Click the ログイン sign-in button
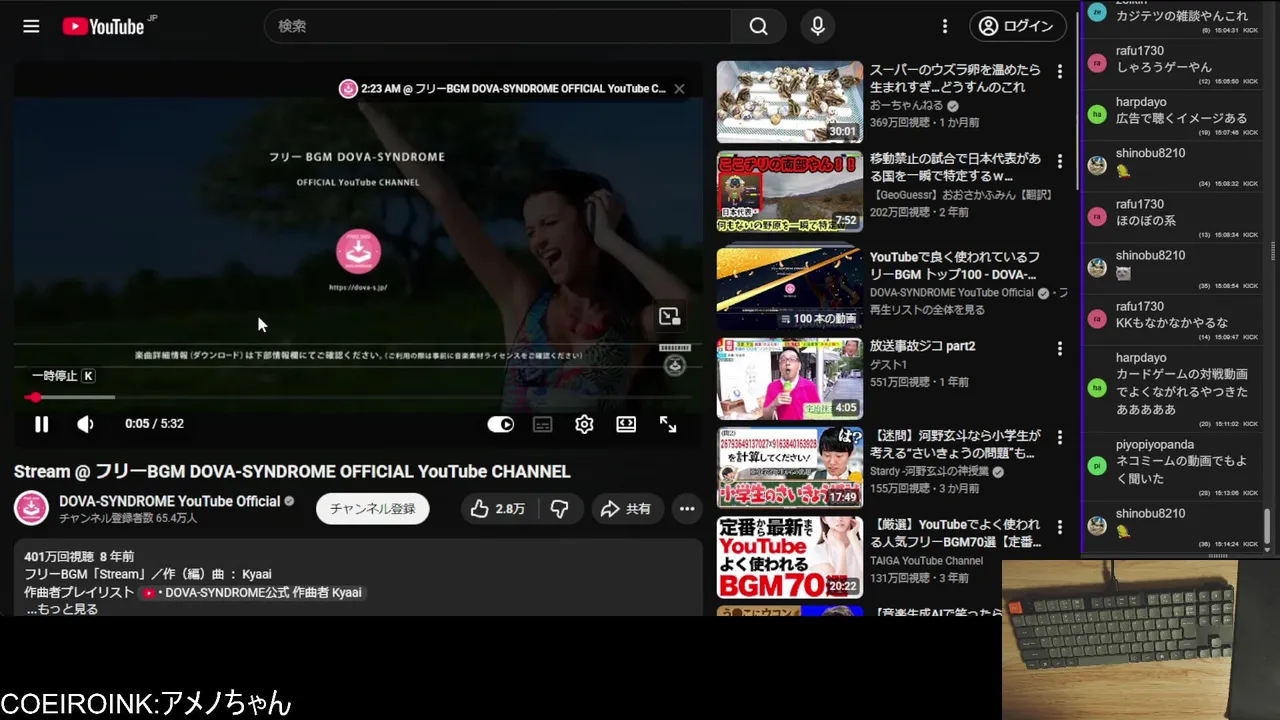Image resolution: width=1280 pixels, height=720 pixels. [x=1018, y=27]
